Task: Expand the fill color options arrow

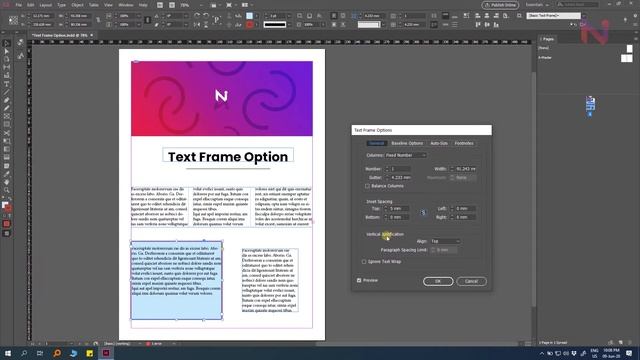Action: (257, 16)
